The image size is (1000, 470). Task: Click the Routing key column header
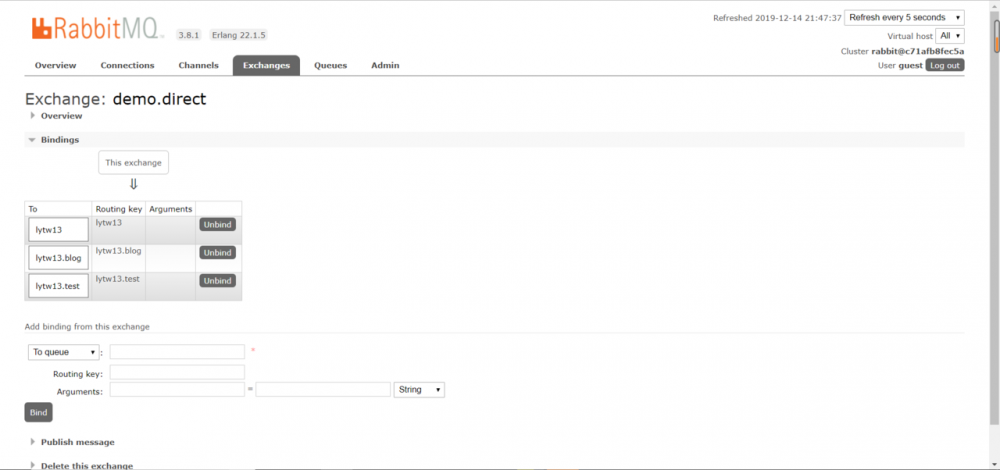click(119, 209)
